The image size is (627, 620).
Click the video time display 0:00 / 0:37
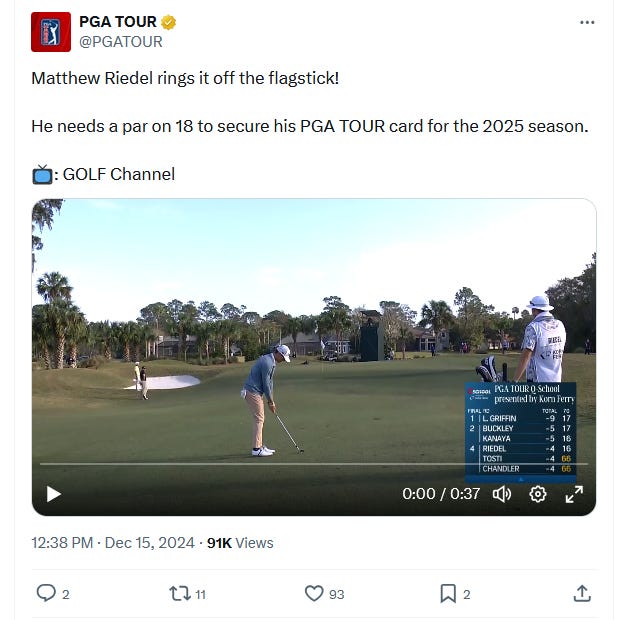441,494
